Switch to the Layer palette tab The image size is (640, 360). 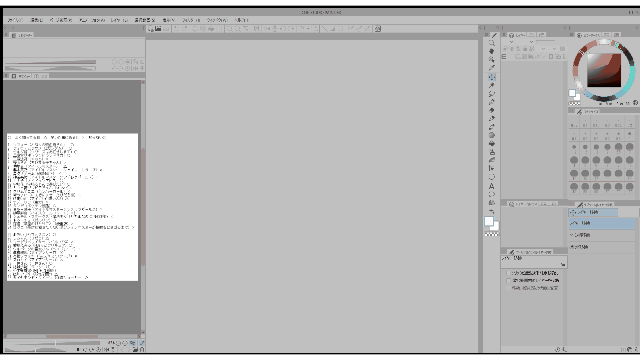(517, 35)
